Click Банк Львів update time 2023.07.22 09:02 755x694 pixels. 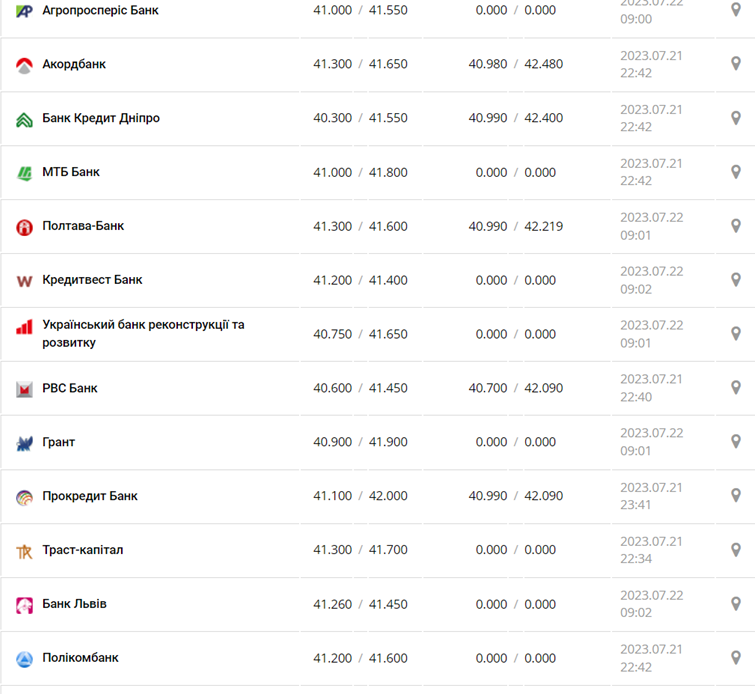pyautogui.click(x=651, y=604)
